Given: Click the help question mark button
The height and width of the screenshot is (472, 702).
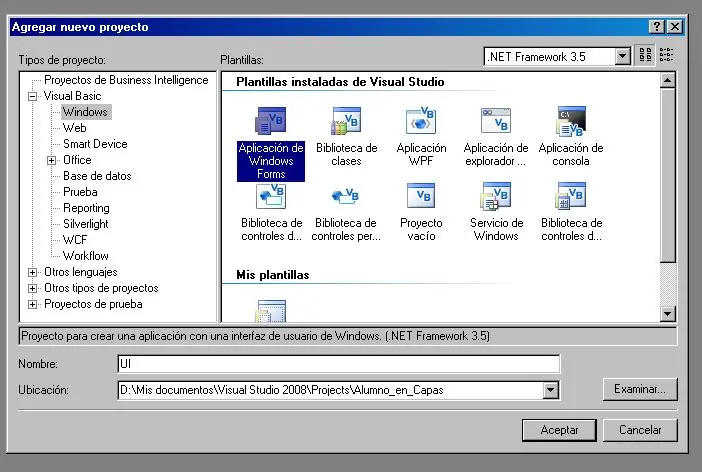Looking at the screenshot, I should coord(656,27).
